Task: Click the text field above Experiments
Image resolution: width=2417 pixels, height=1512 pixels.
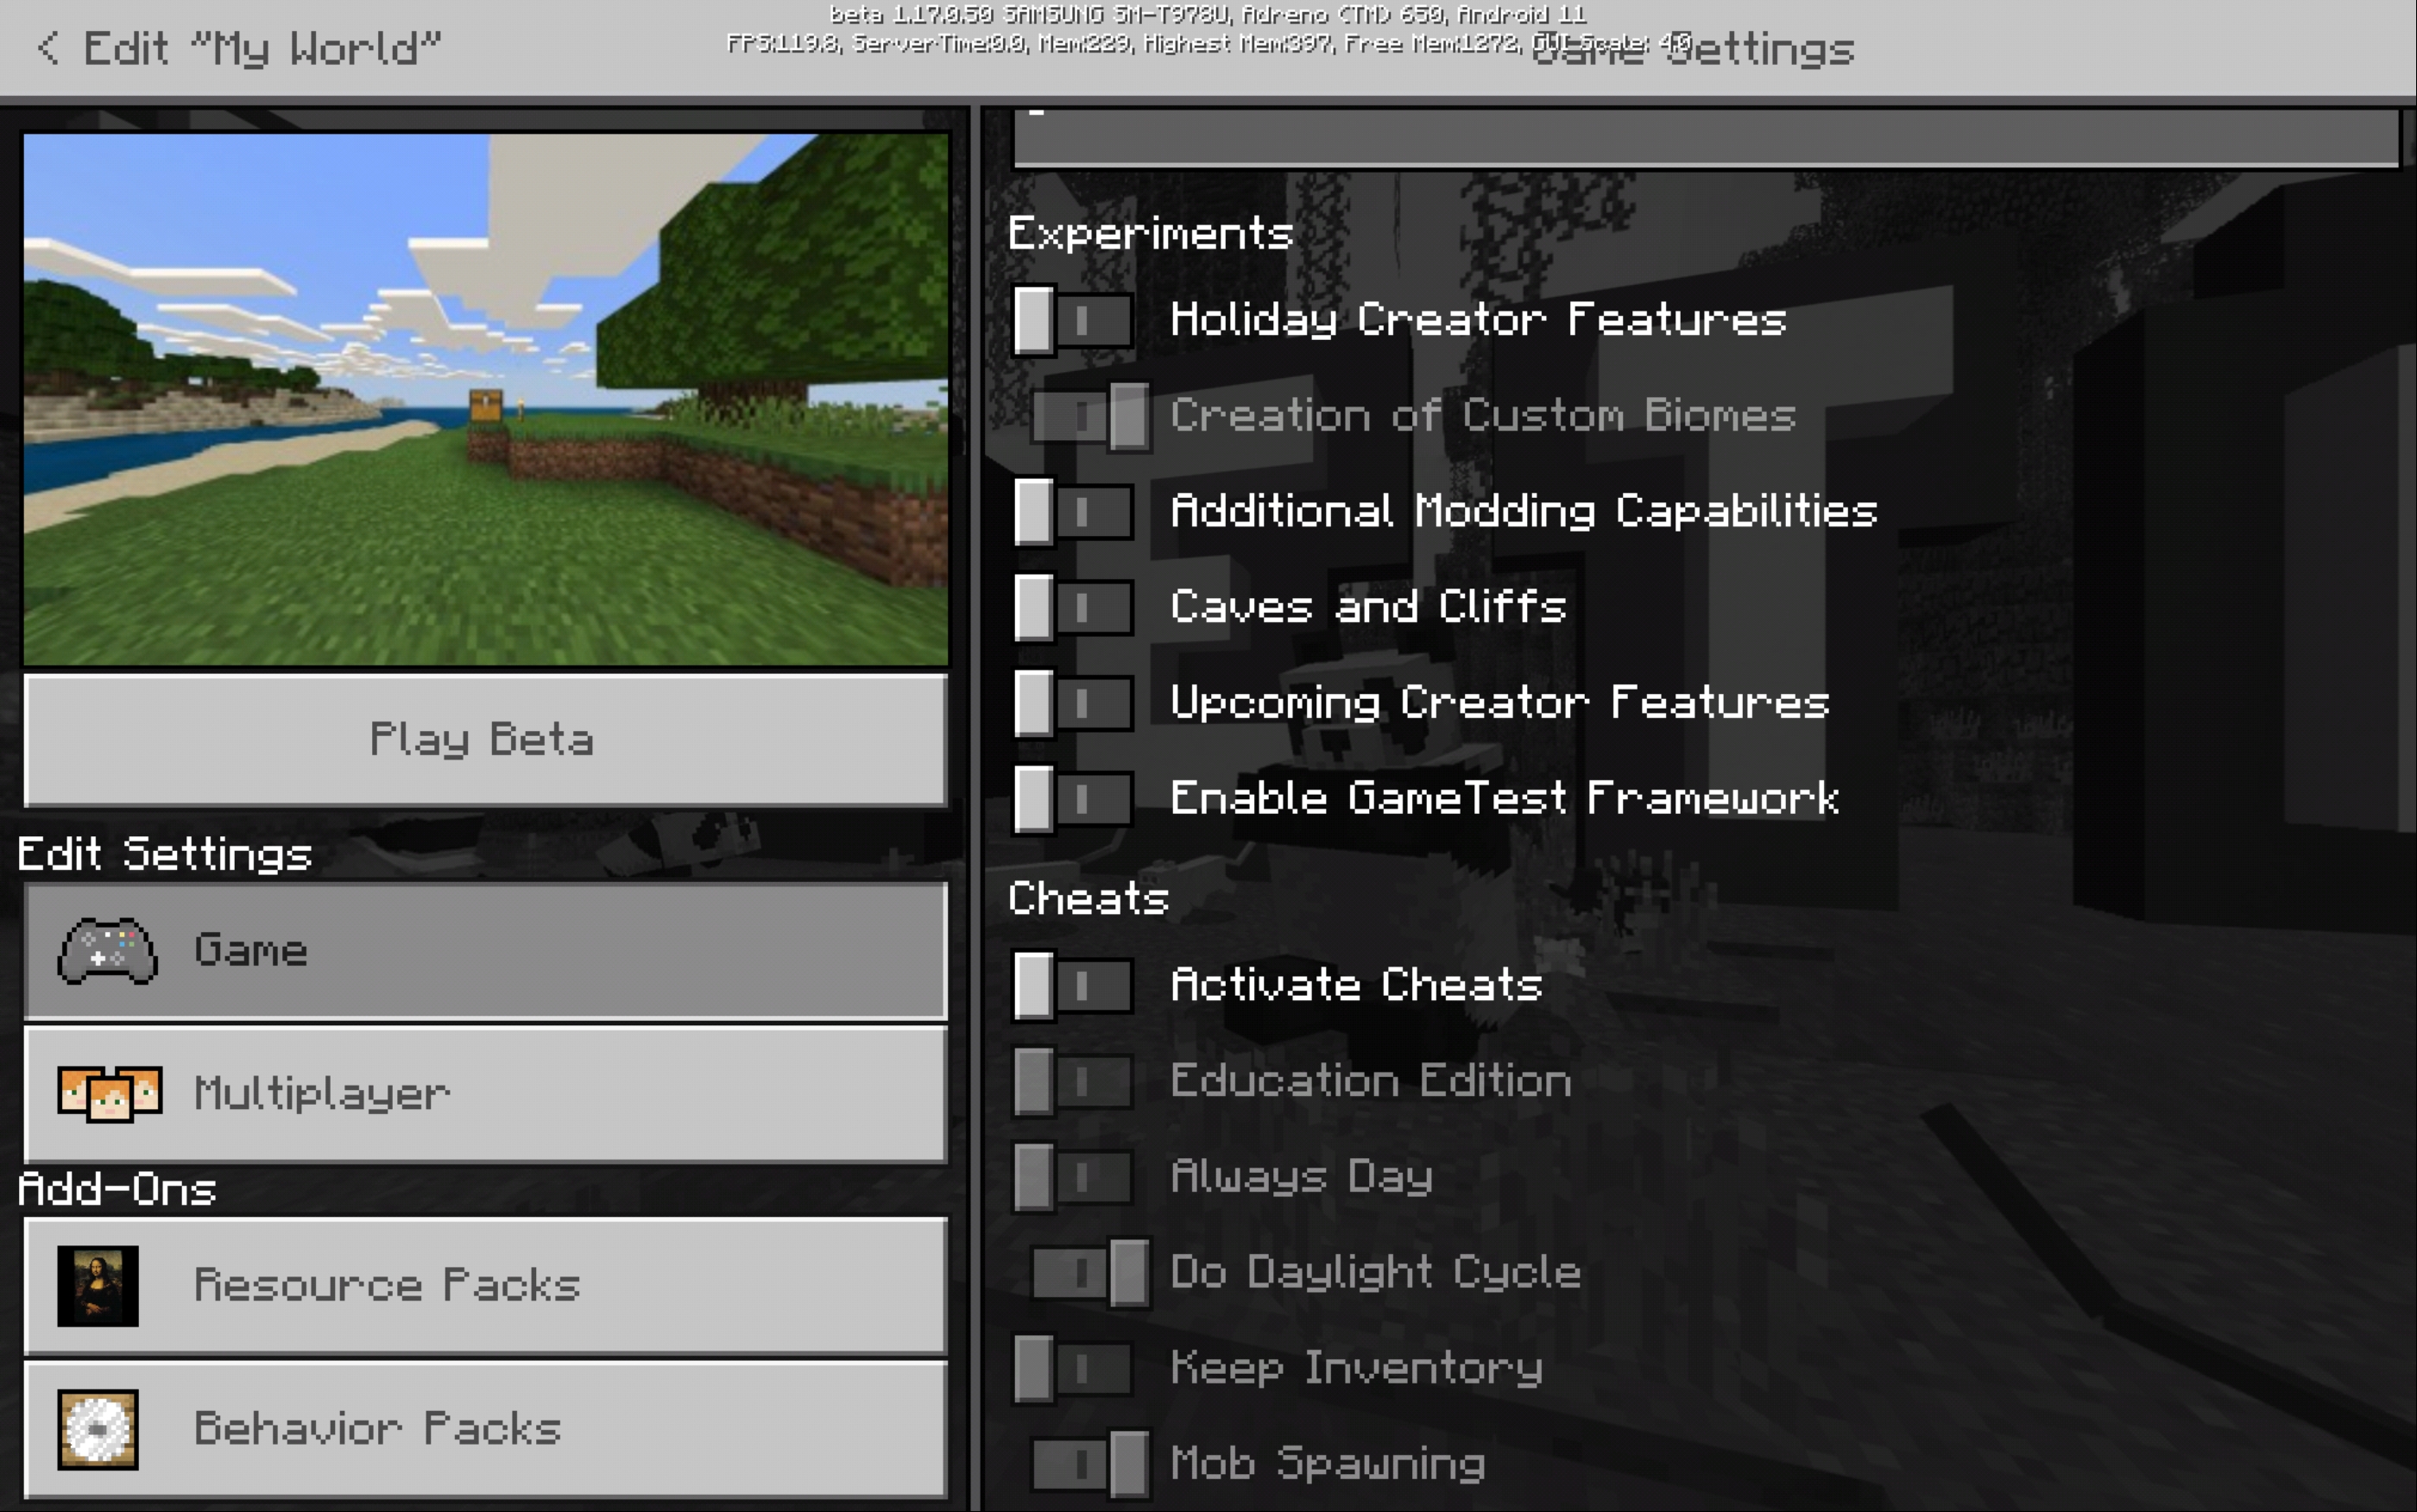Action: coord(1705,138)
